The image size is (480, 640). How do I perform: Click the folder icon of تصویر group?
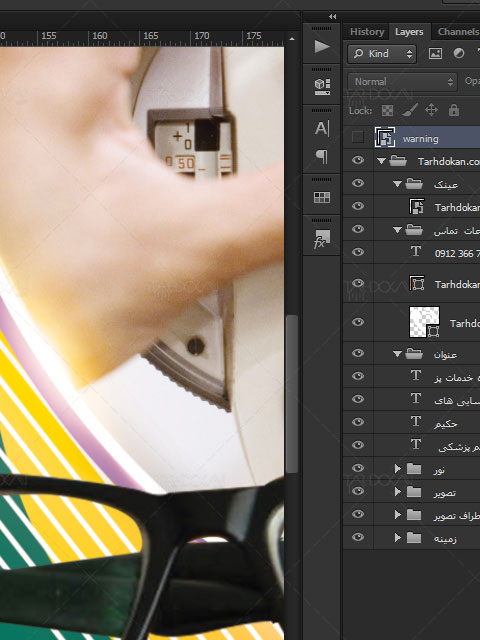tap(414, 491)
